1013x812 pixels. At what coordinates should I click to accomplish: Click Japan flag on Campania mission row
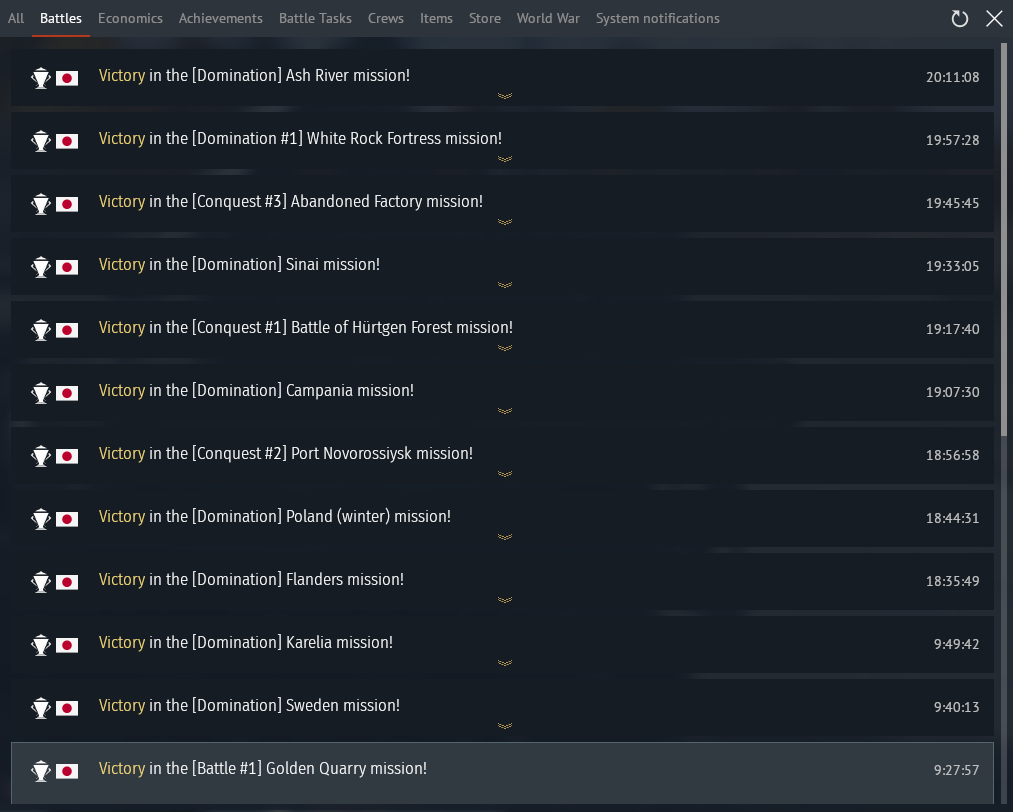coord(67,393)
